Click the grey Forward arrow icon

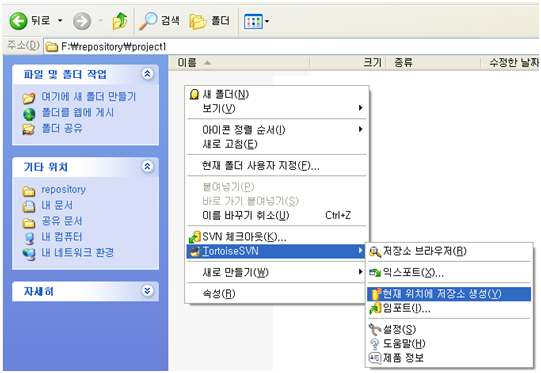point(82,21)
